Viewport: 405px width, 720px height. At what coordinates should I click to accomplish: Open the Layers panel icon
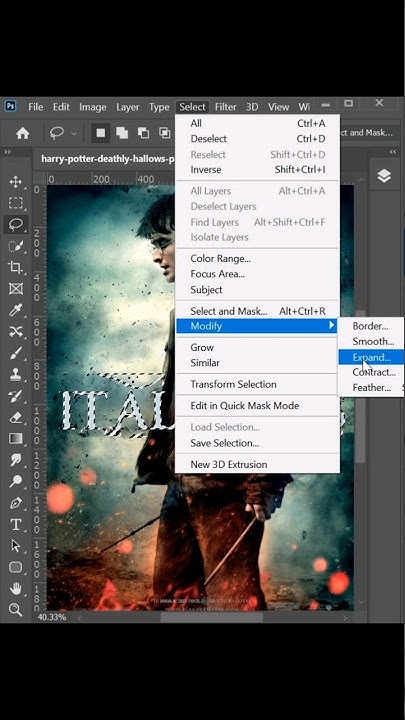click(384, 176)
